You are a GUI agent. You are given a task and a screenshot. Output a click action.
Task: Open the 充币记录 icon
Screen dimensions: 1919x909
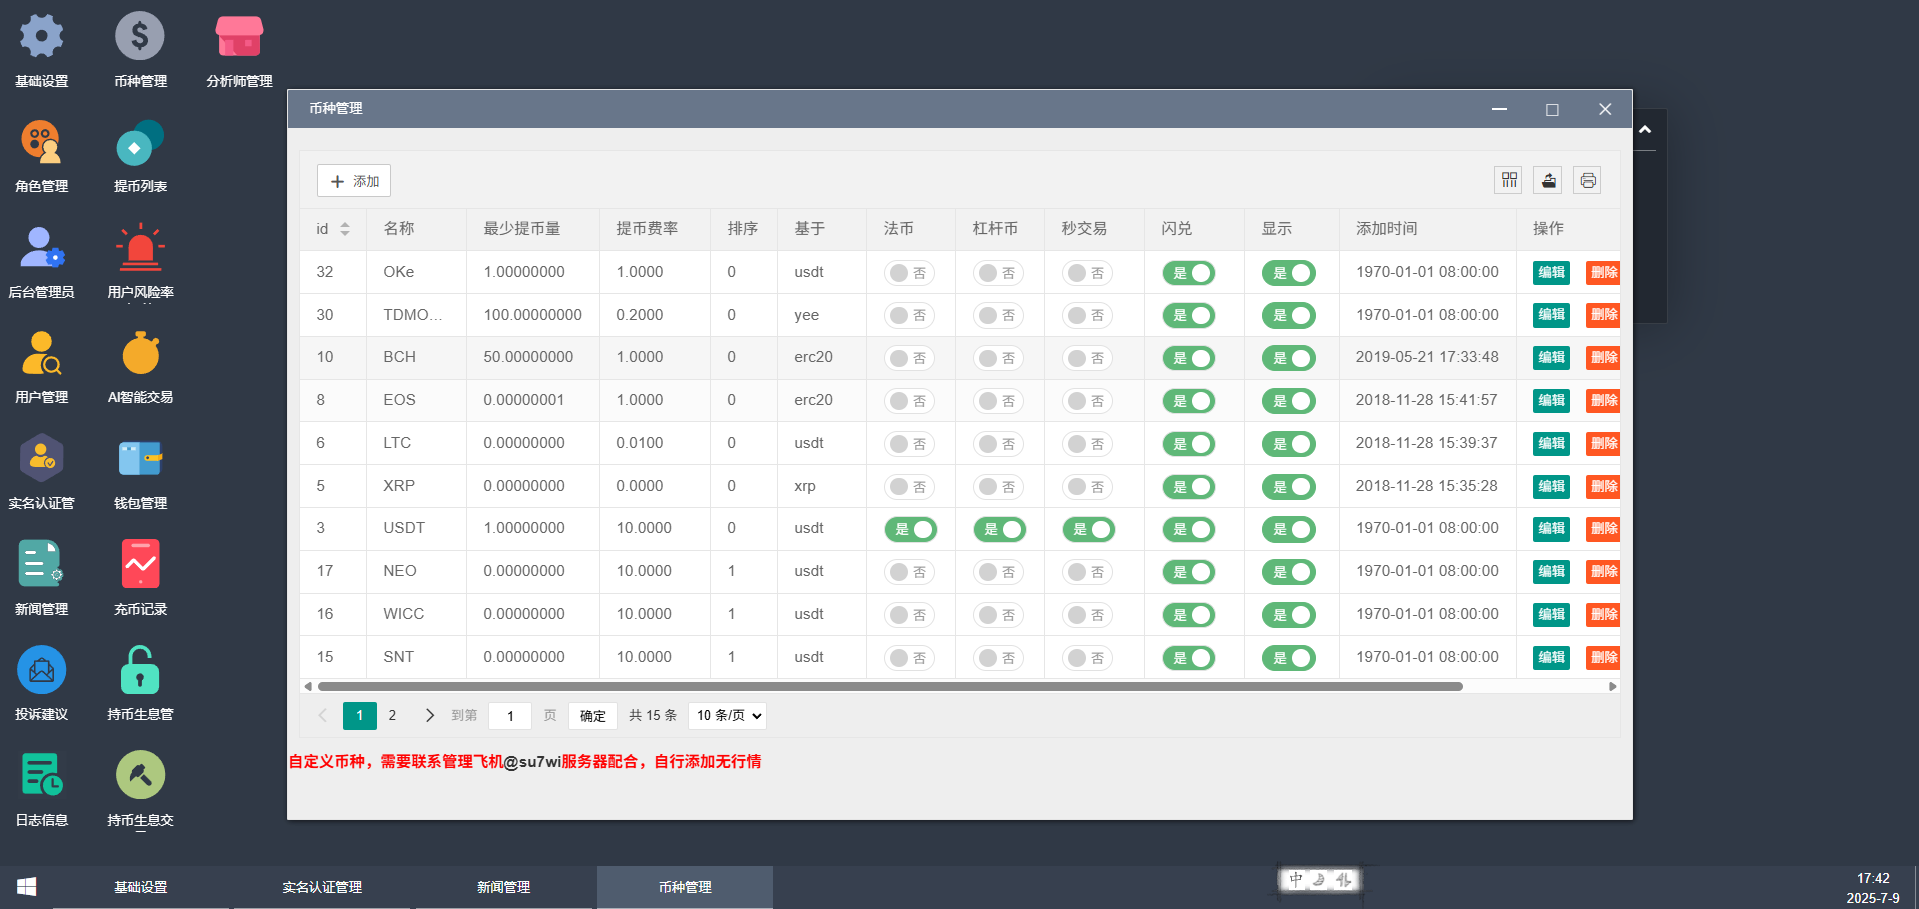coord(140,566)
